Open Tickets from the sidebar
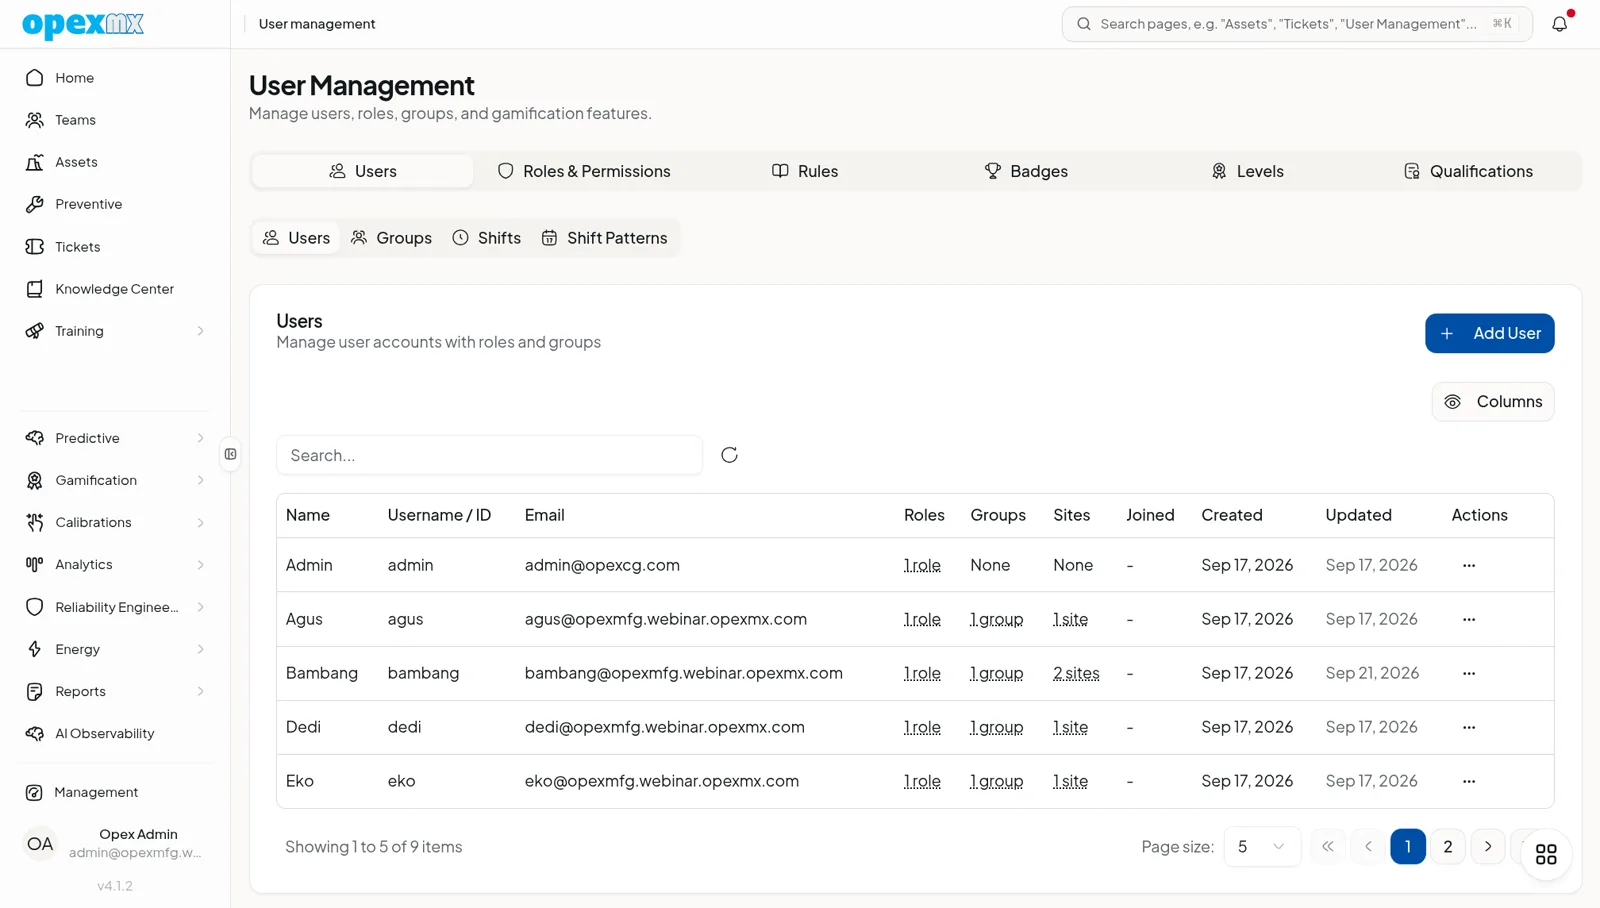Screen dimensions: 1600x908 pyautogui.click(x=115, y=247)
